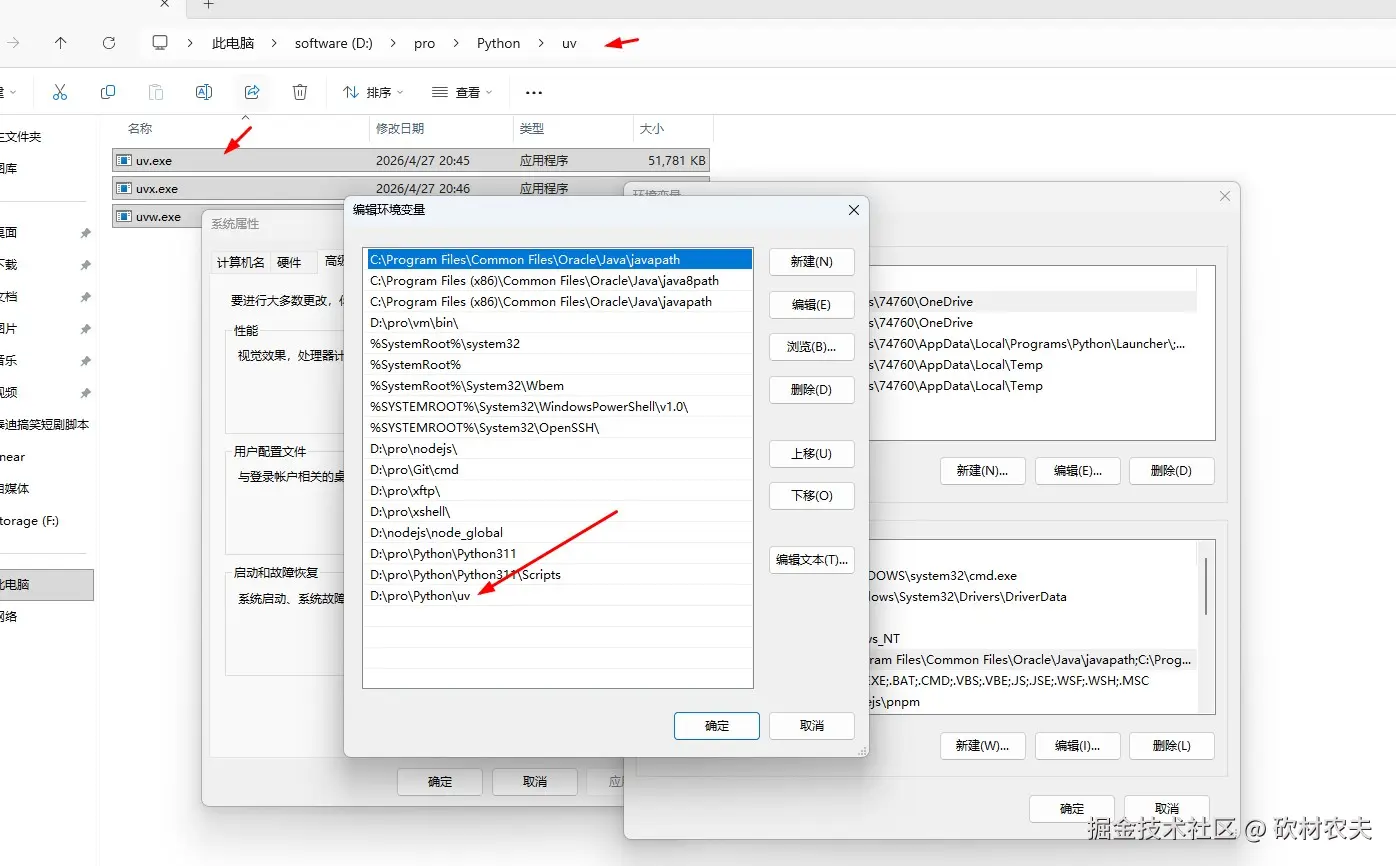Select the %SystemRoot%\System32\Wbem entry
The height and width of the screenshot is (866, 1396).
click(x=558, y=386)
